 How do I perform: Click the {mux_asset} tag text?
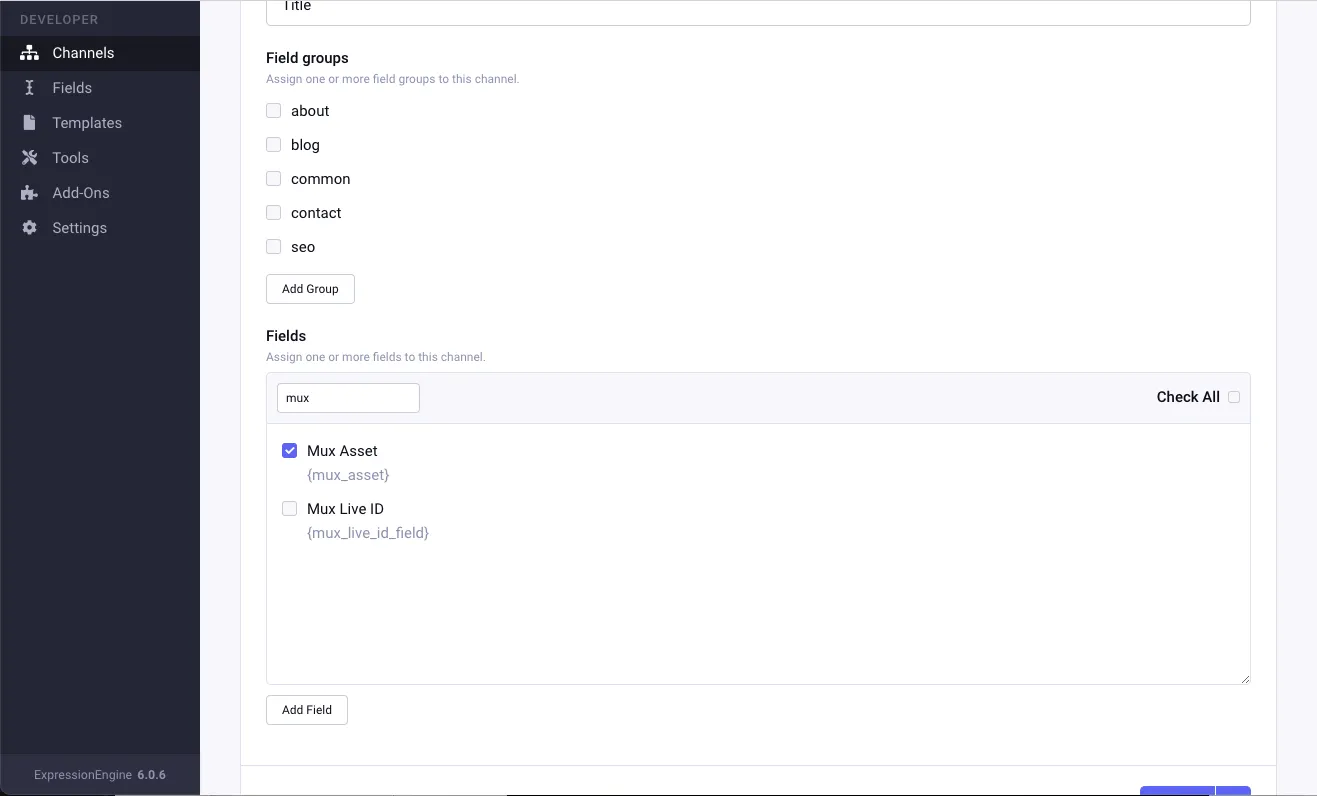(348, 475)
